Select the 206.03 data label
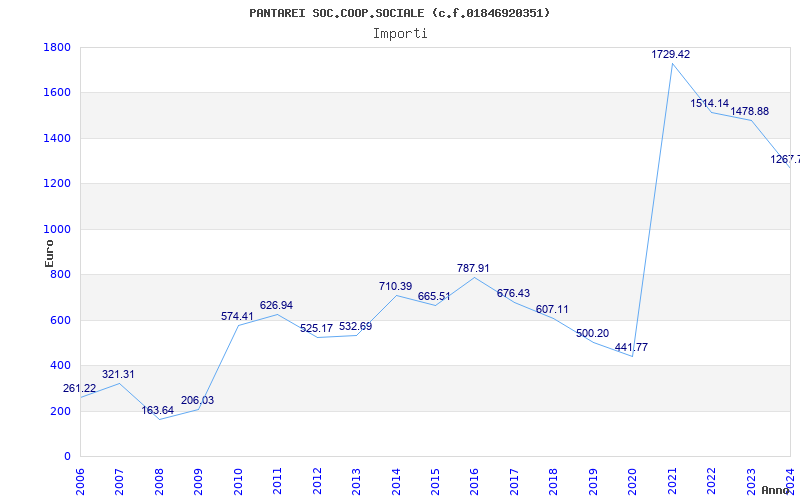 pos(197,401)
